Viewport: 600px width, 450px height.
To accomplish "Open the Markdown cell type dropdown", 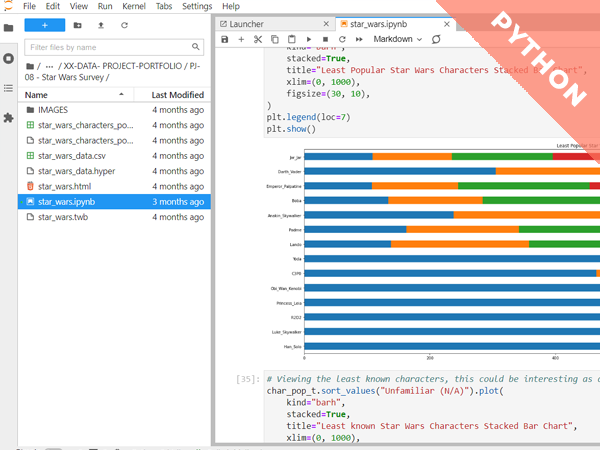I will pos(398,39).
